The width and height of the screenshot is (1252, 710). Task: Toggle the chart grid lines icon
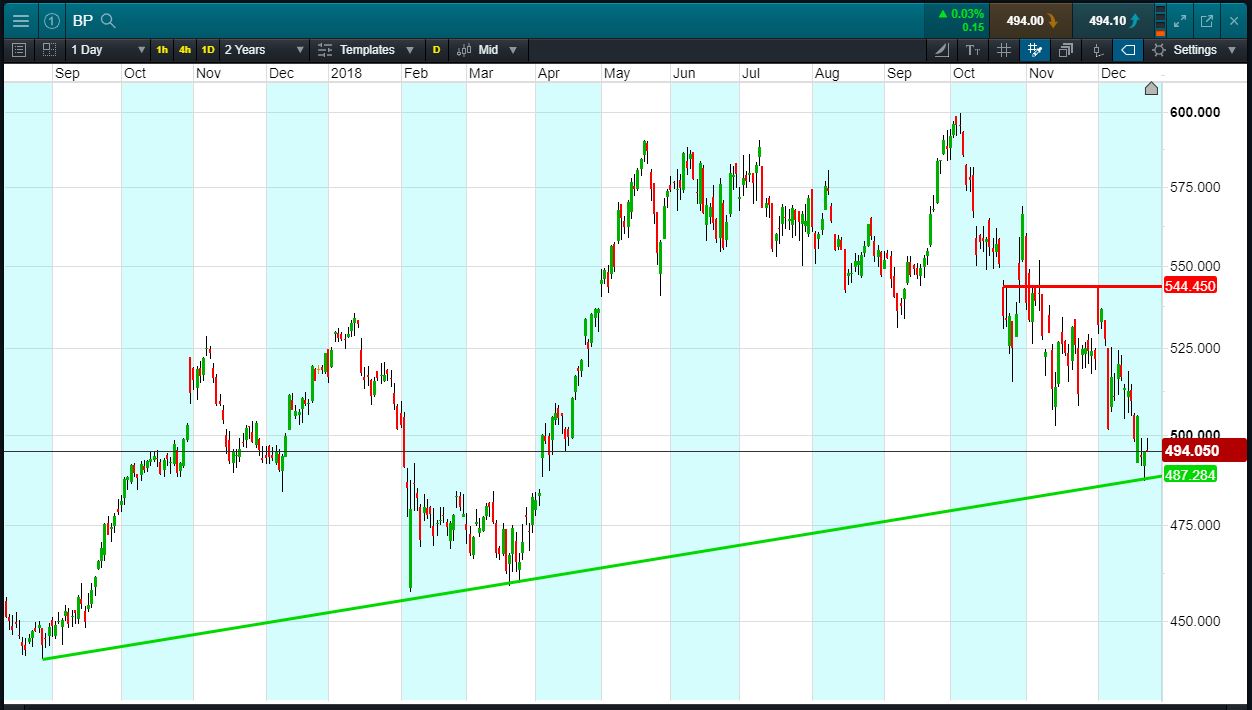click(1004, 49)
